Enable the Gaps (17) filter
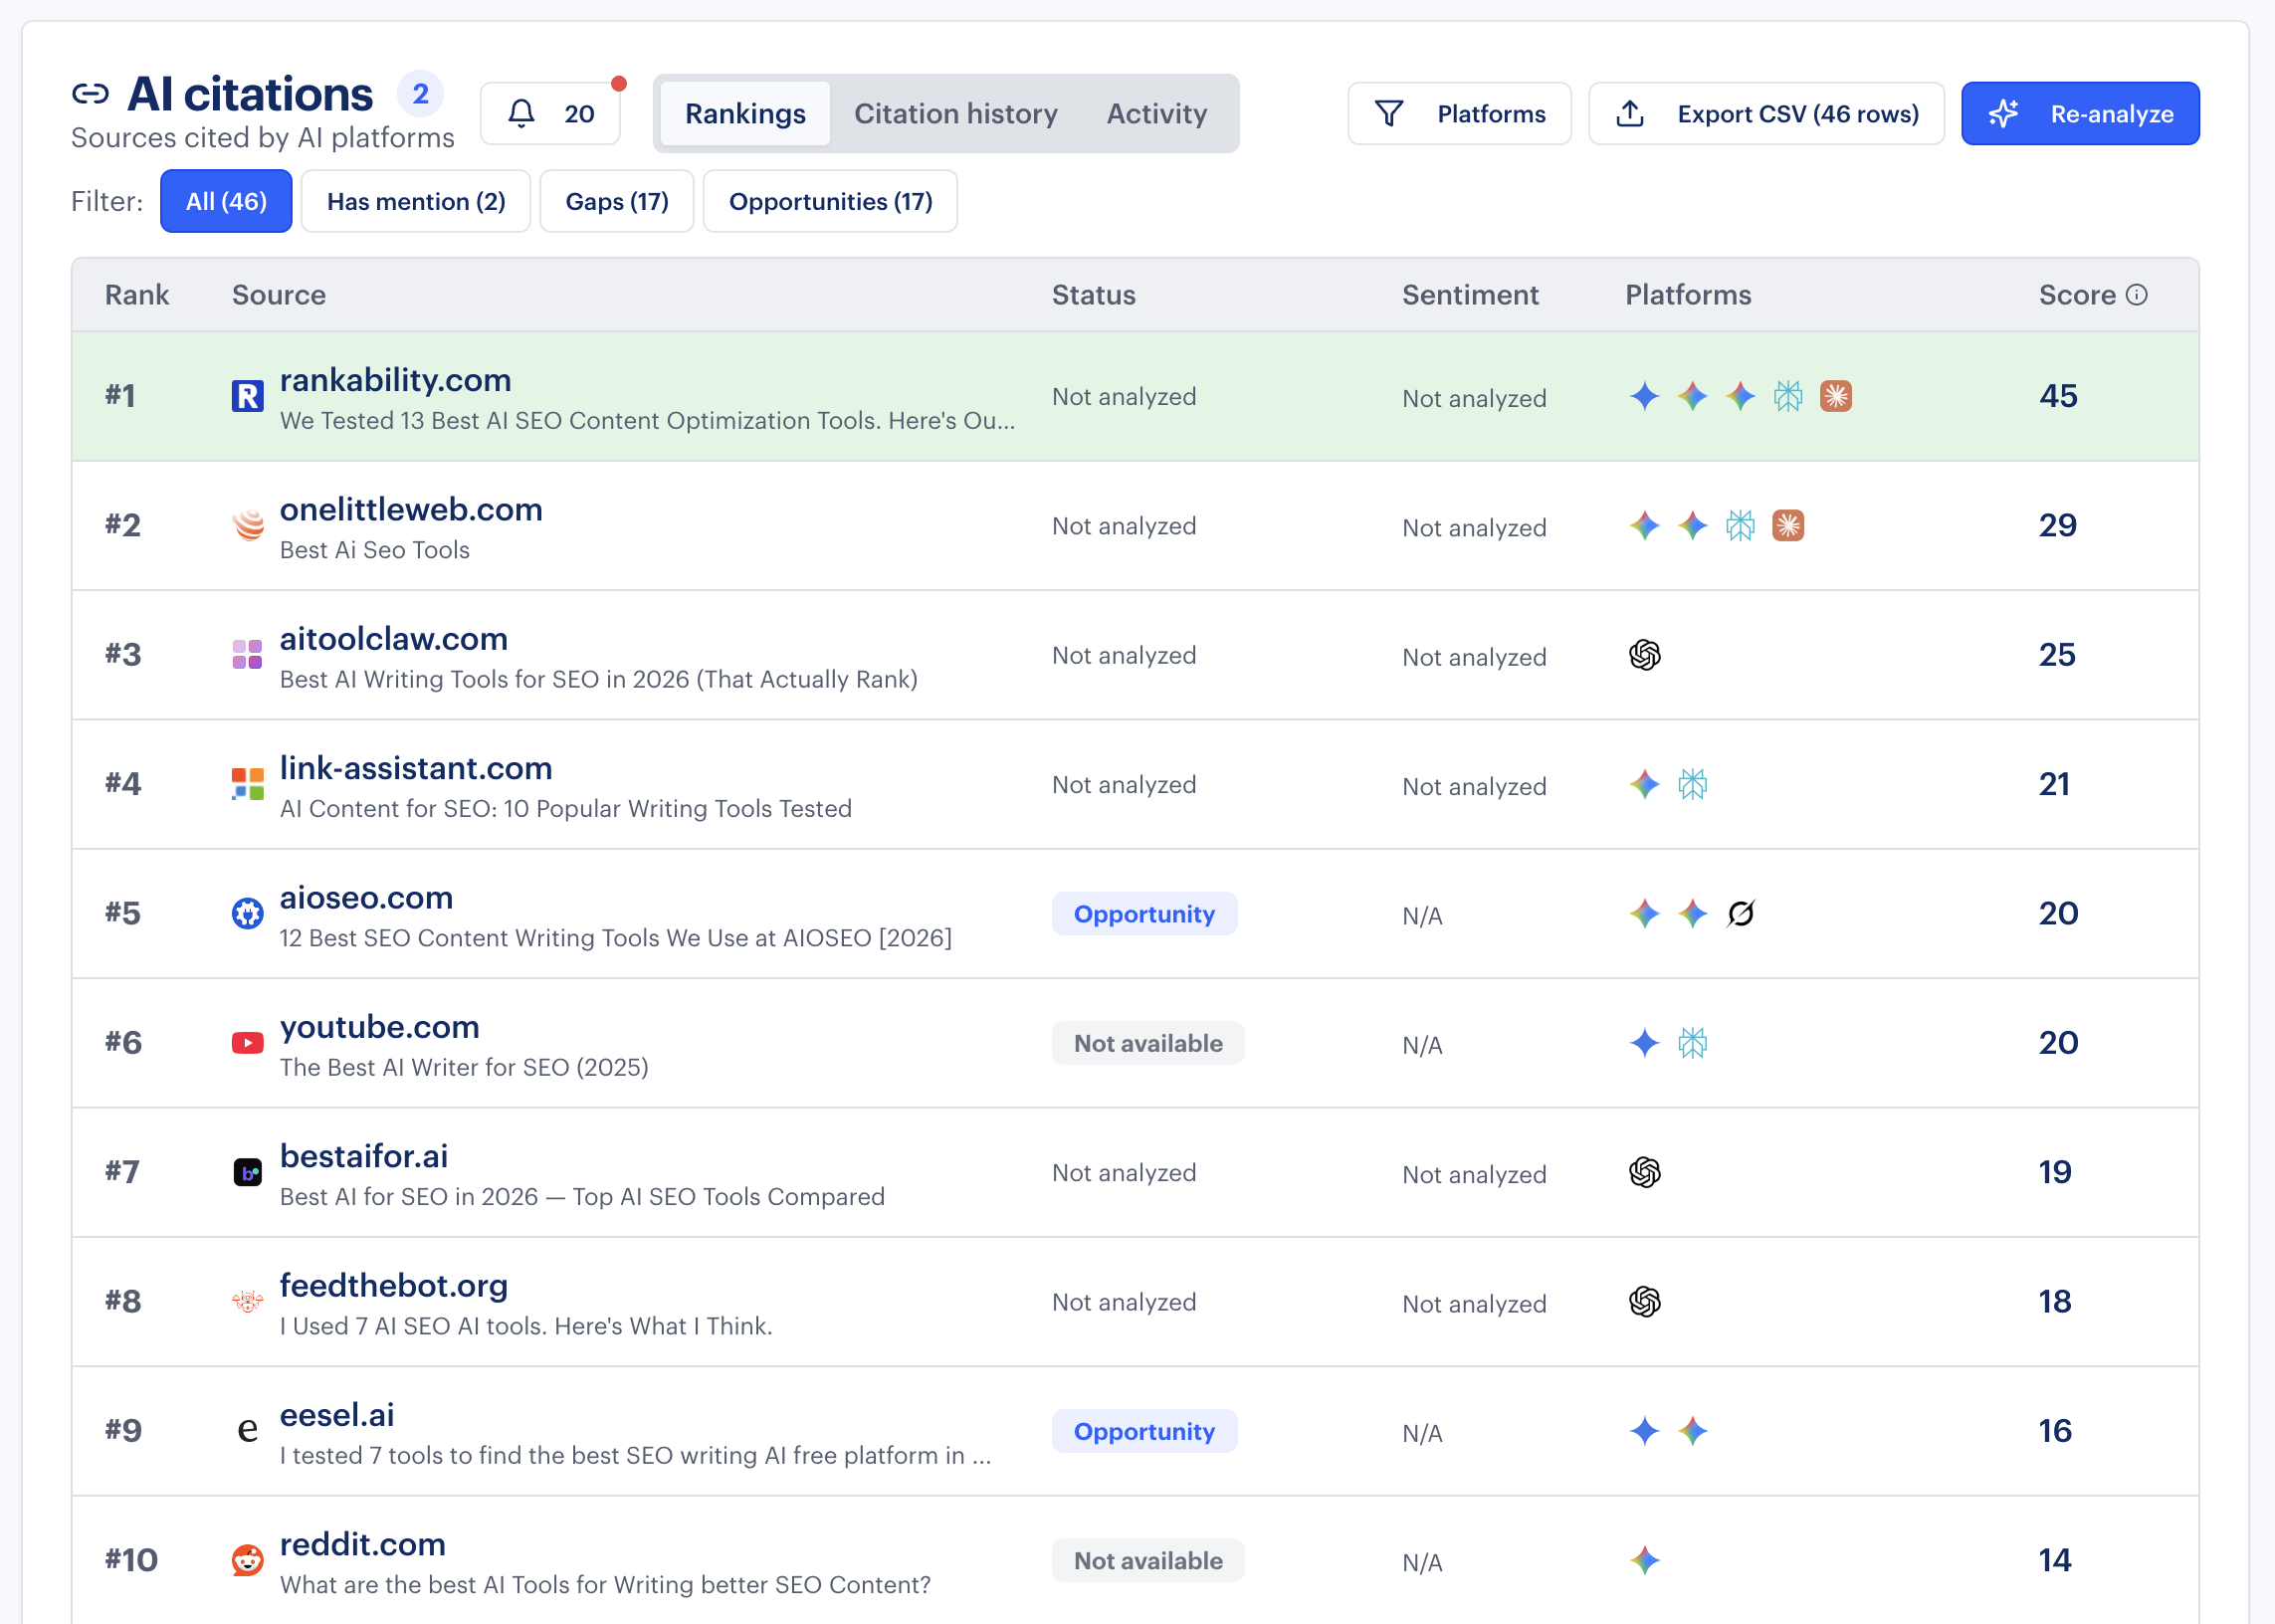Image resolution: width=2275 pixels, height=1624 pixels. [x=616, y=201]
